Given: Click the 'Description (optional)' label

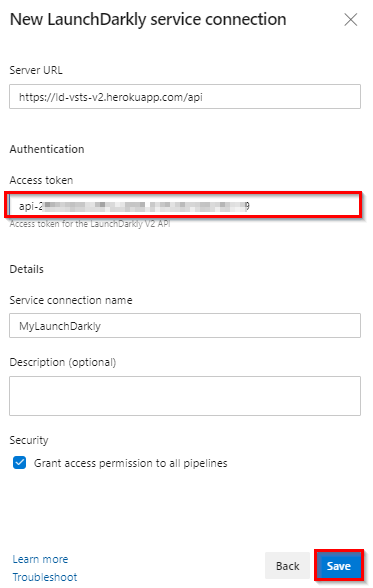Looking at the screenshot, I should pos(63,363).
